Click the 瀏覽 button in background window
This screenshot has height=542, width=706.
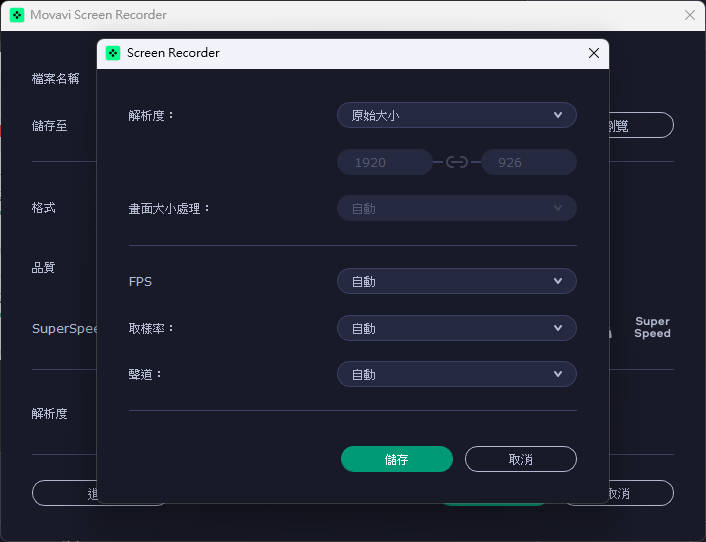[641, 125]
